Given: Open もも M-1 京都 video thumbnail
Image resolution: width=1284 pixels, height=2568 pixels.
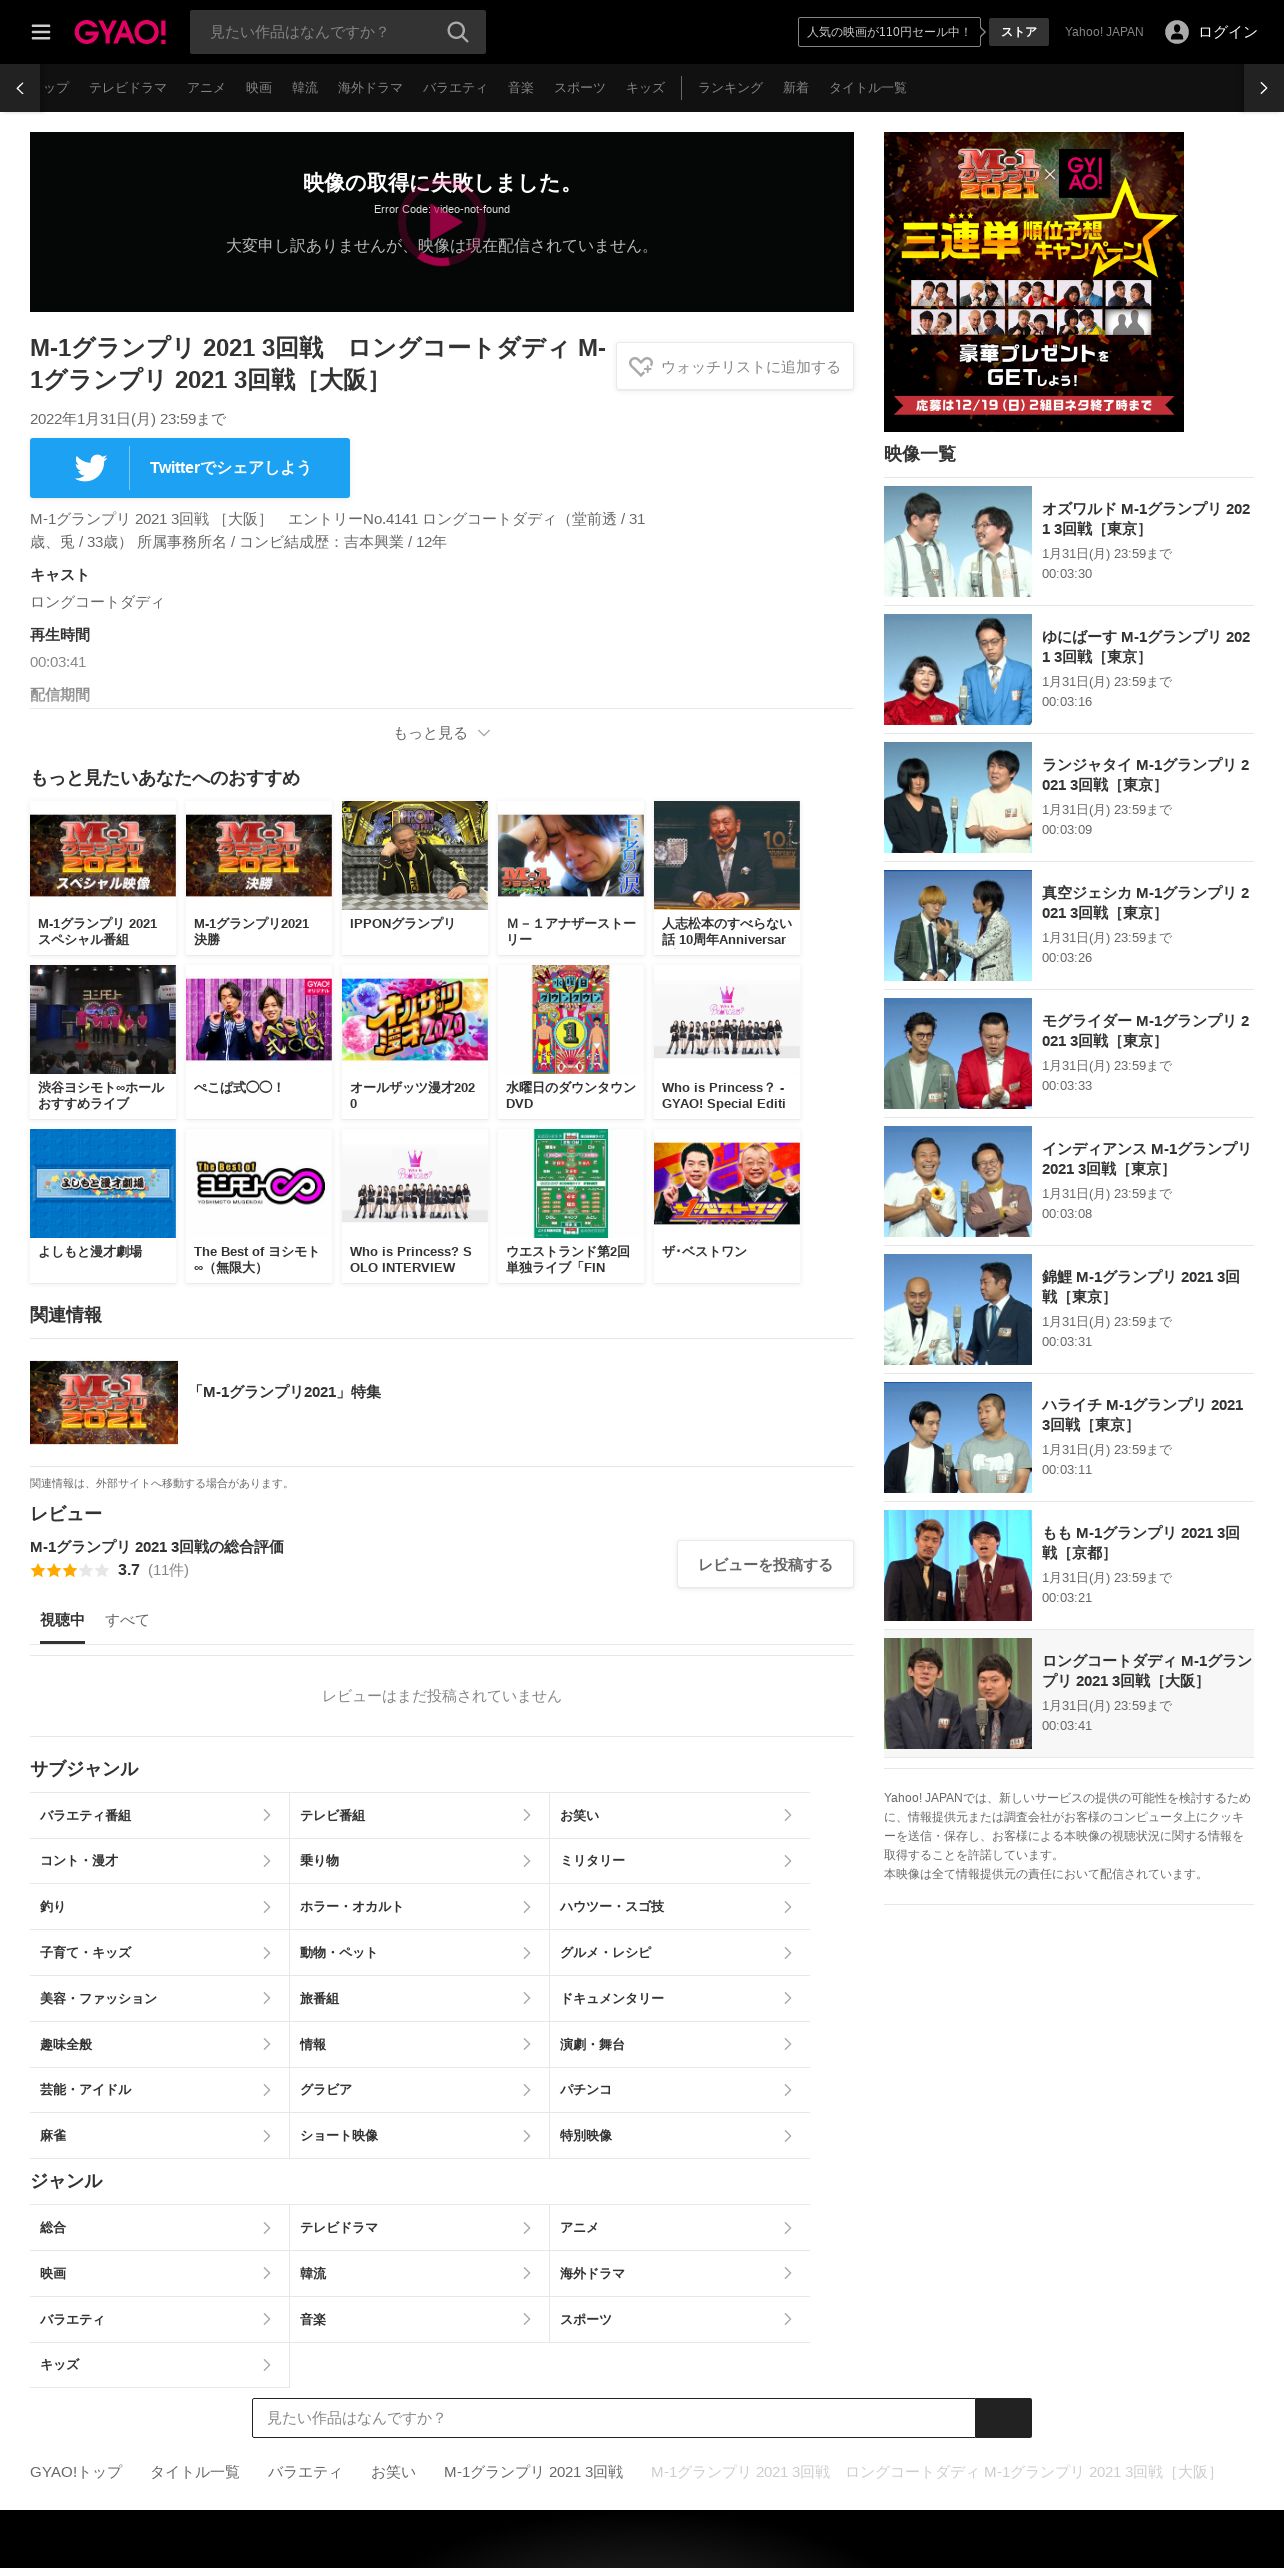Looking at the screenshot, I should (958, 1566).
